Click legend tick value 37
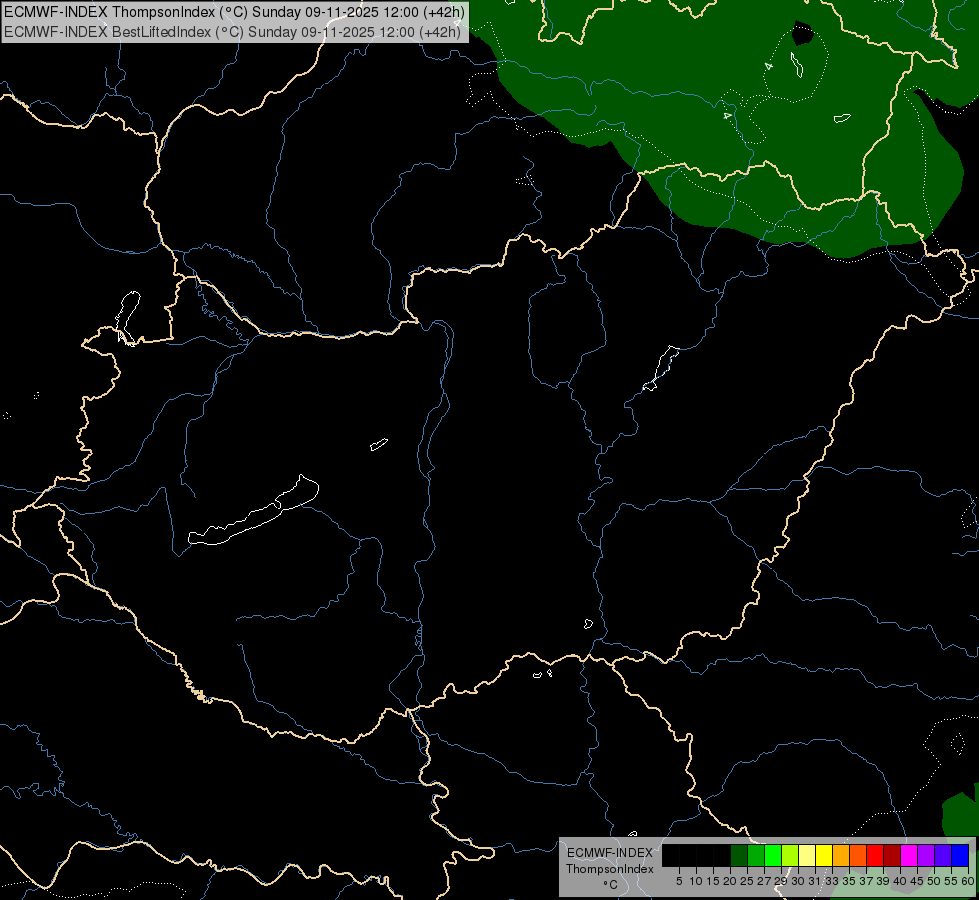979x900 pixels. click(866, 881)
